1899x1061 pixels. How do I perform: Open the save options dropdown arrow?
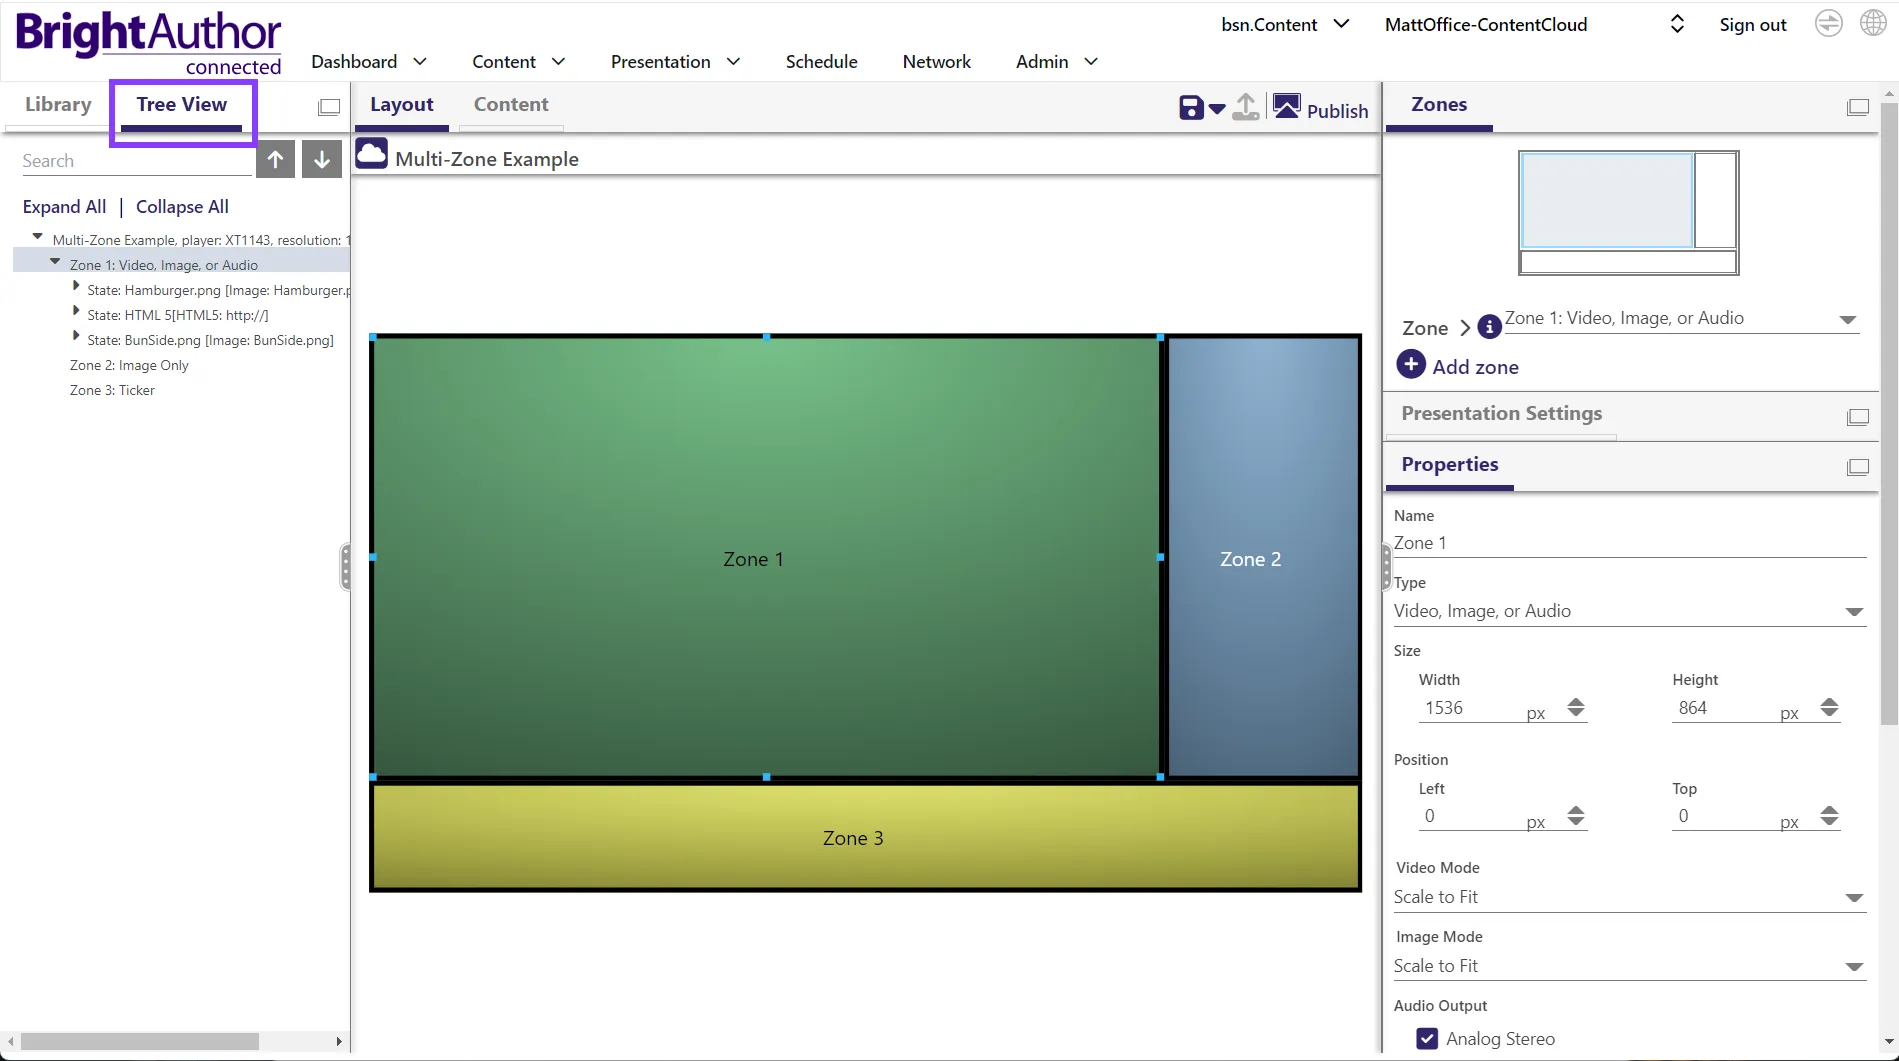(x=1216, y=109)
